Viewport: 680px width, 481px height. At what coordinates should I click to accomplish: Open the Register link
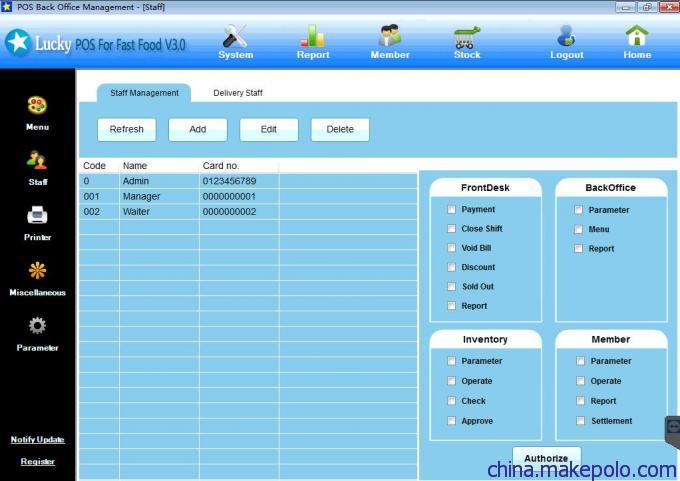pyautogui.click(x=38, y=461)
